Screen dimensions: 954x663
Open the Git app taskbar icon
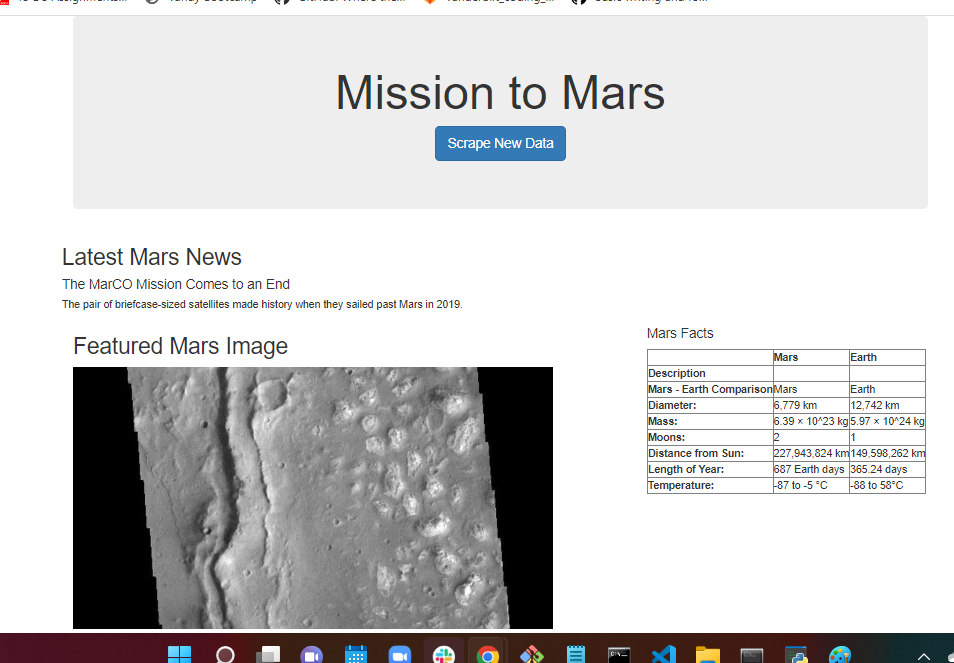(532, 654)
